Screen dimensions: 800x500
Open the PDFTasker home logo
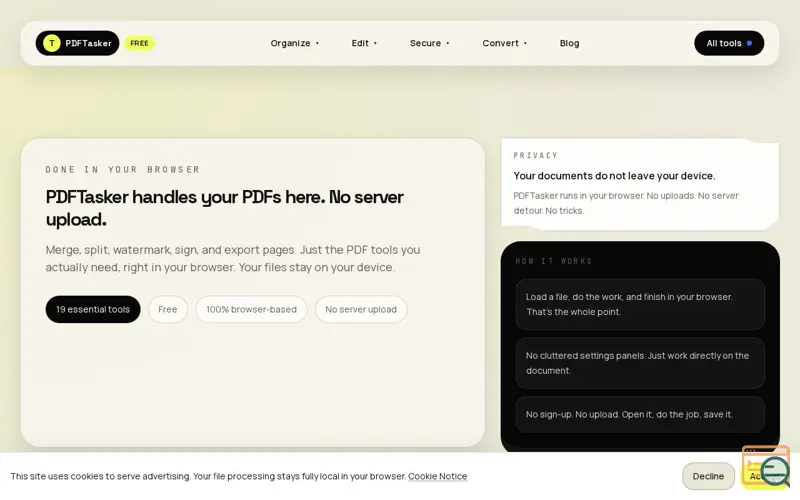78,43
